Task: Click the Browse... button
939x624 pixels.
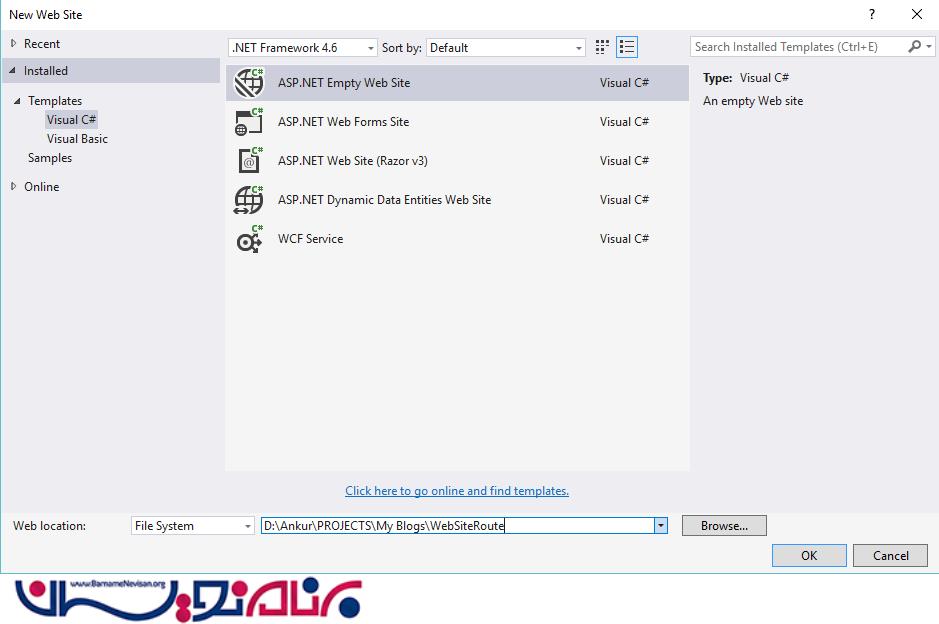Action: tap(724, 526)
